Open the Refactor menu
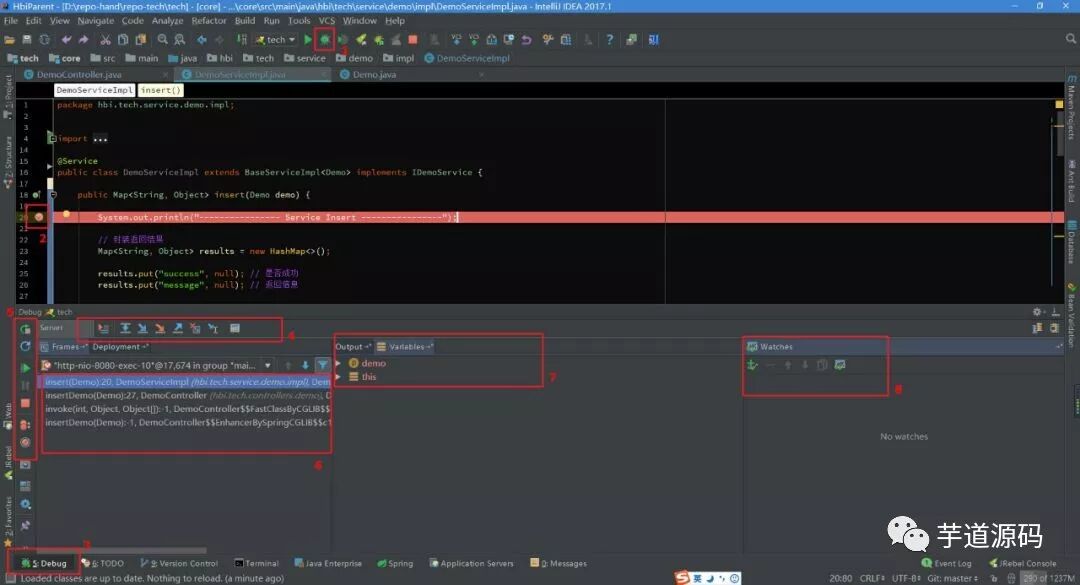 coord(209,21)
